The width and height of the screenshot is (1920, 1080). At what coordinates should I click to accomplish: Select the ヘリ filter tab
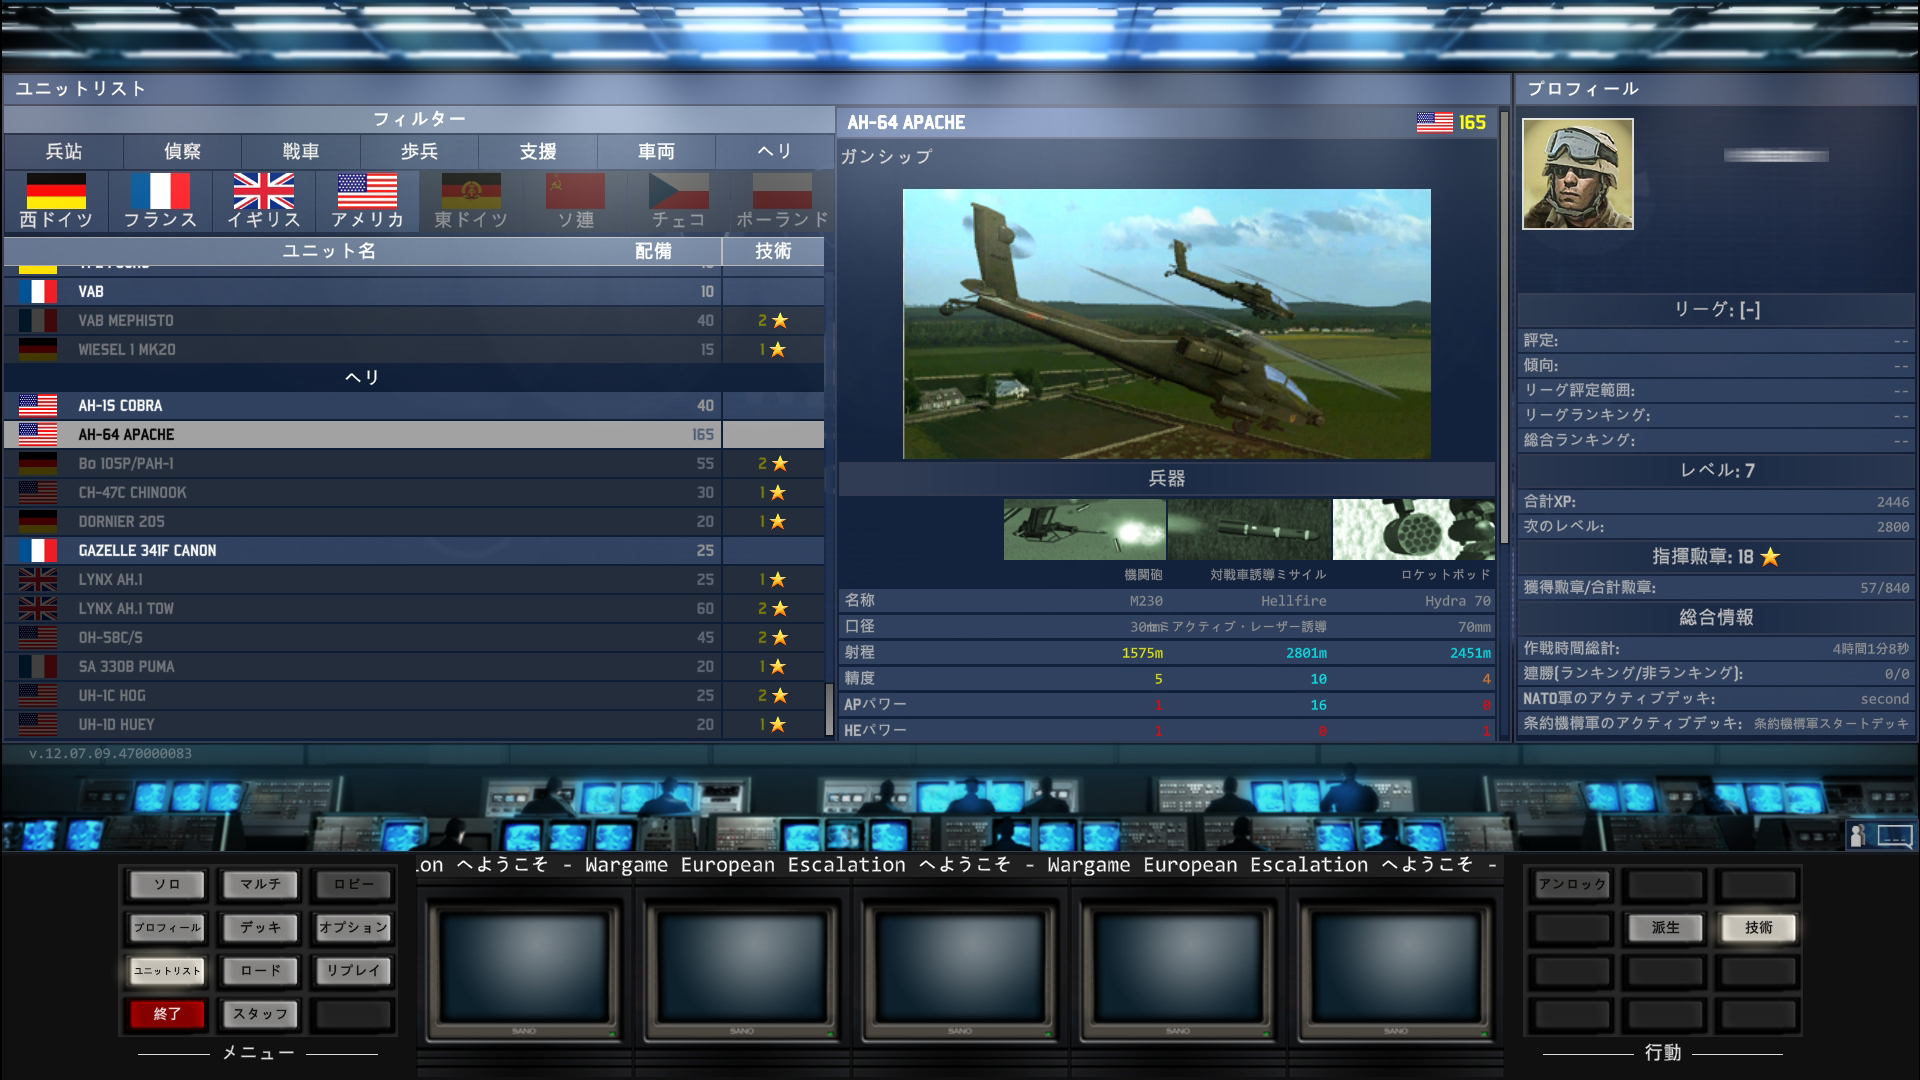click(x=774, y=151)
